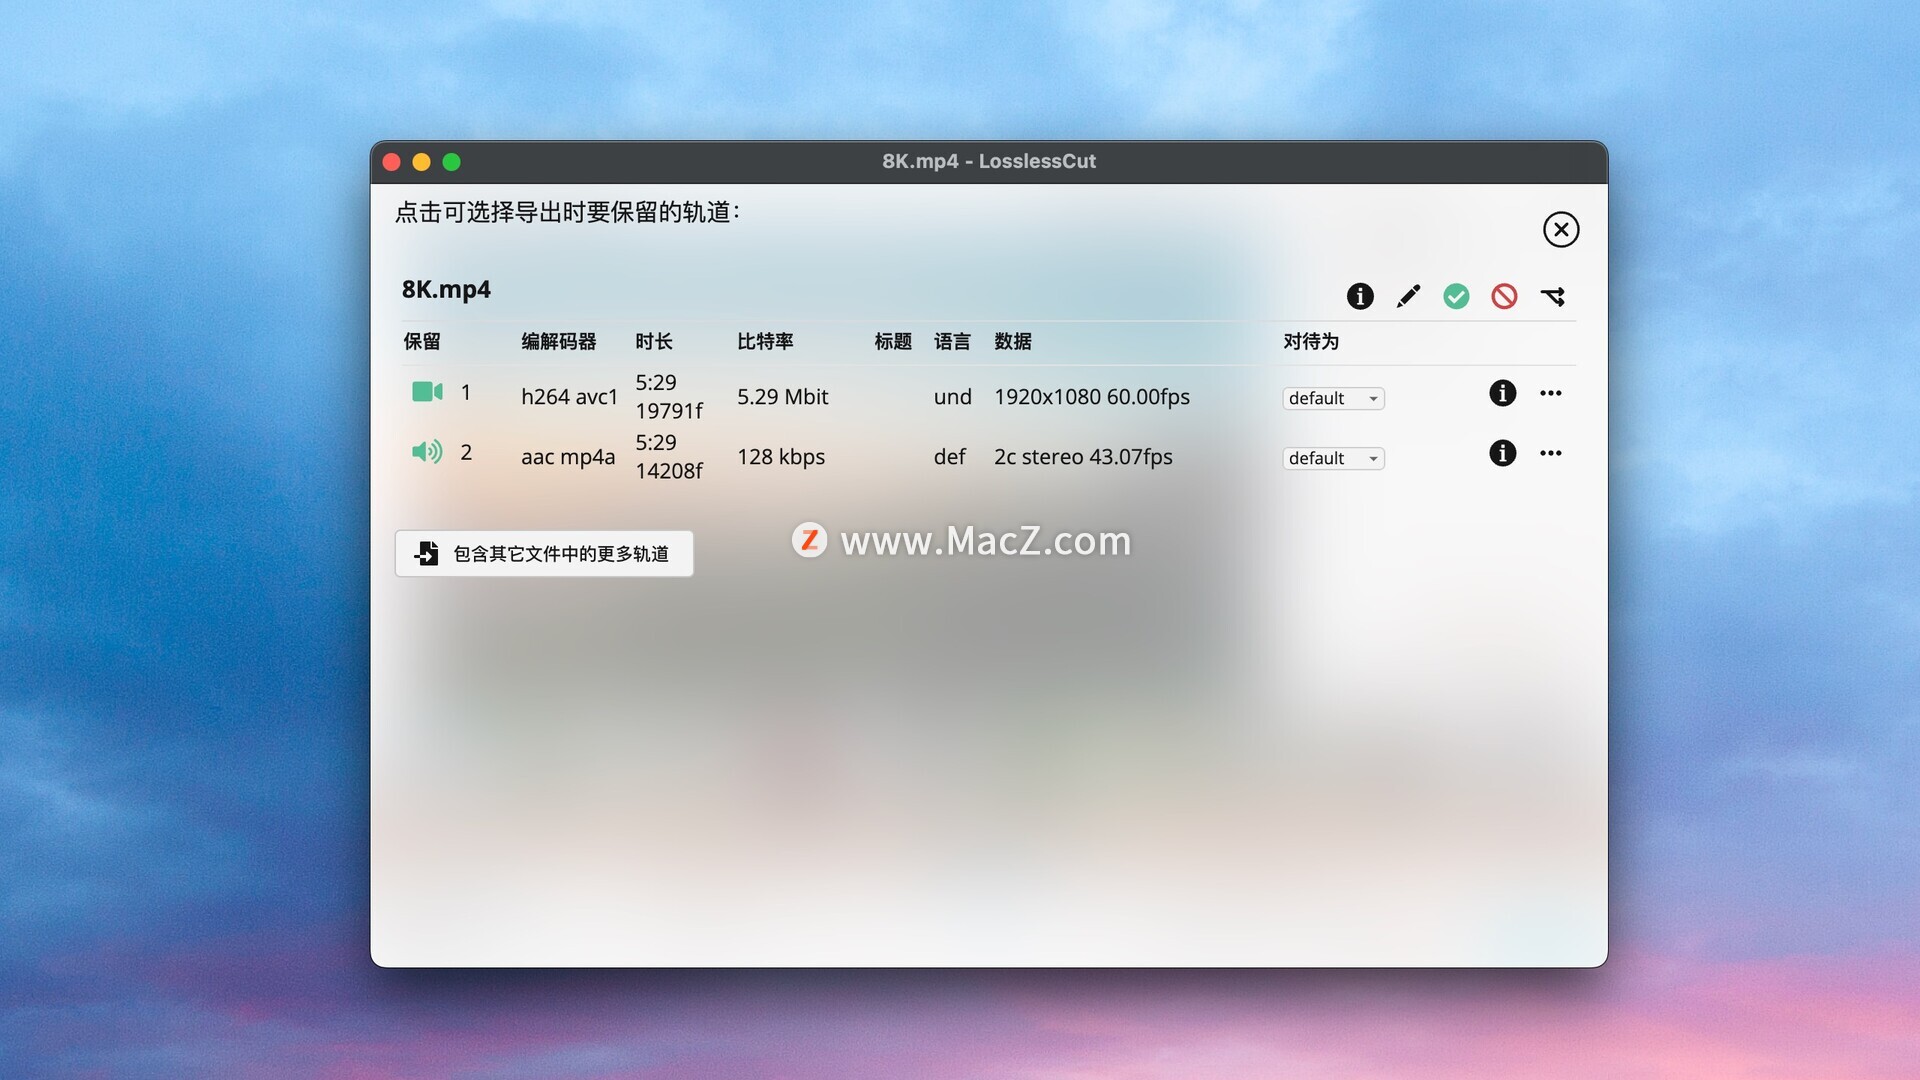This screenshot has height=1080, width=1920.
Task: Click the pencil edit file metadata icon
Action: [1408, 296]
